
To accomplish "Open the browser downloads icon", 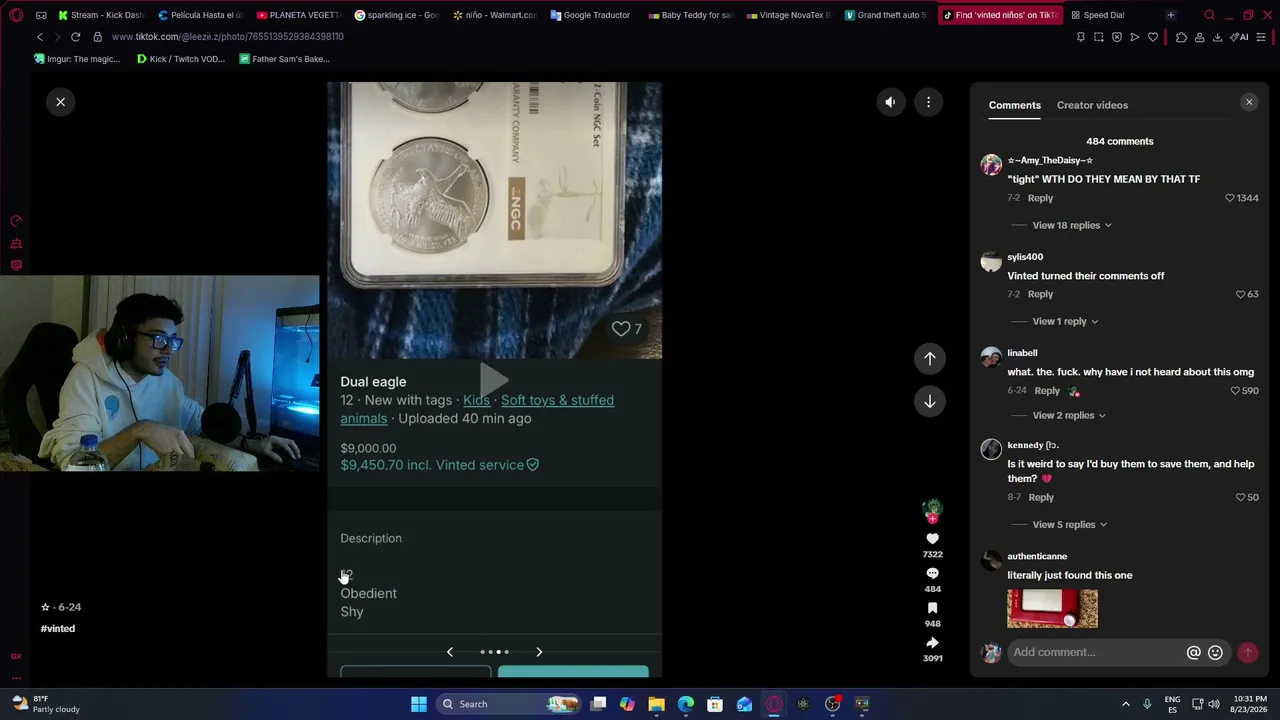I will (1217, 37).
